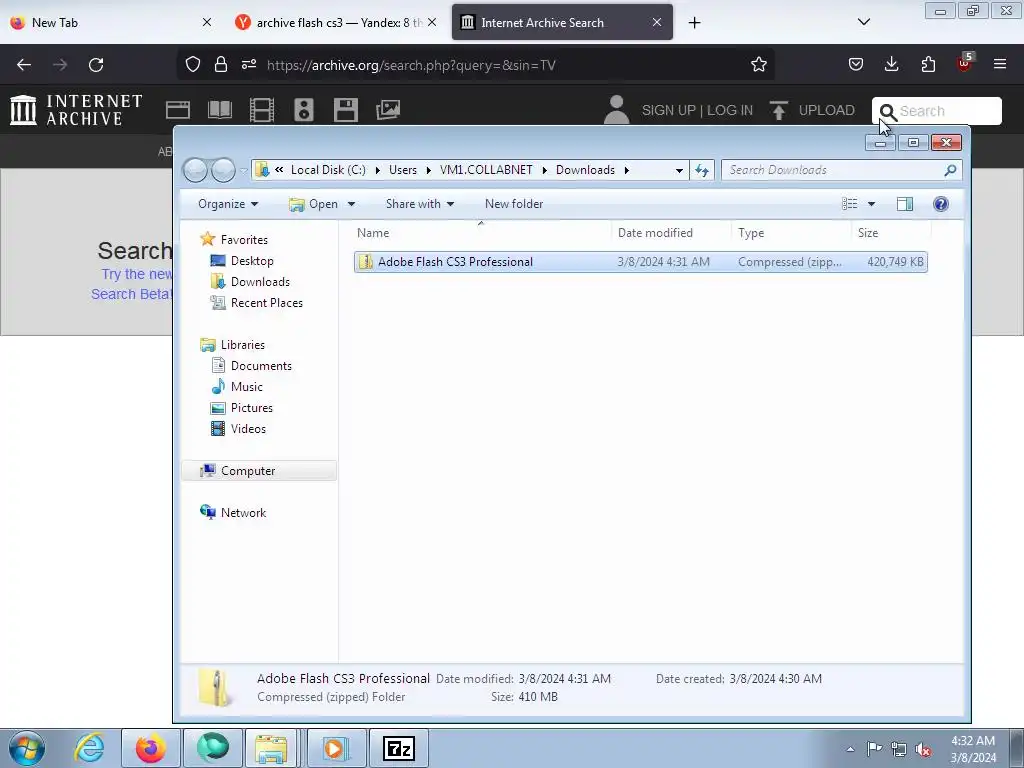Click the Open button in Explorer toolbar
The height and width of the screenshot is (768, 1024).
coord(314,204)
